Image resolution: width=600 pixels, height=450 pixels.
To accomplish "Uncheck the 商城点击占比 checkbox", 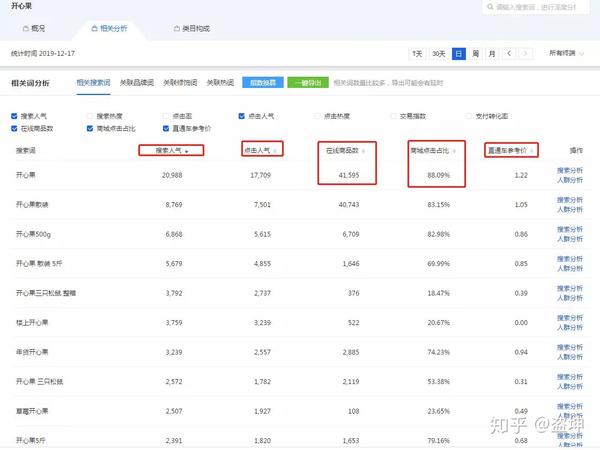I will [90, 129].
